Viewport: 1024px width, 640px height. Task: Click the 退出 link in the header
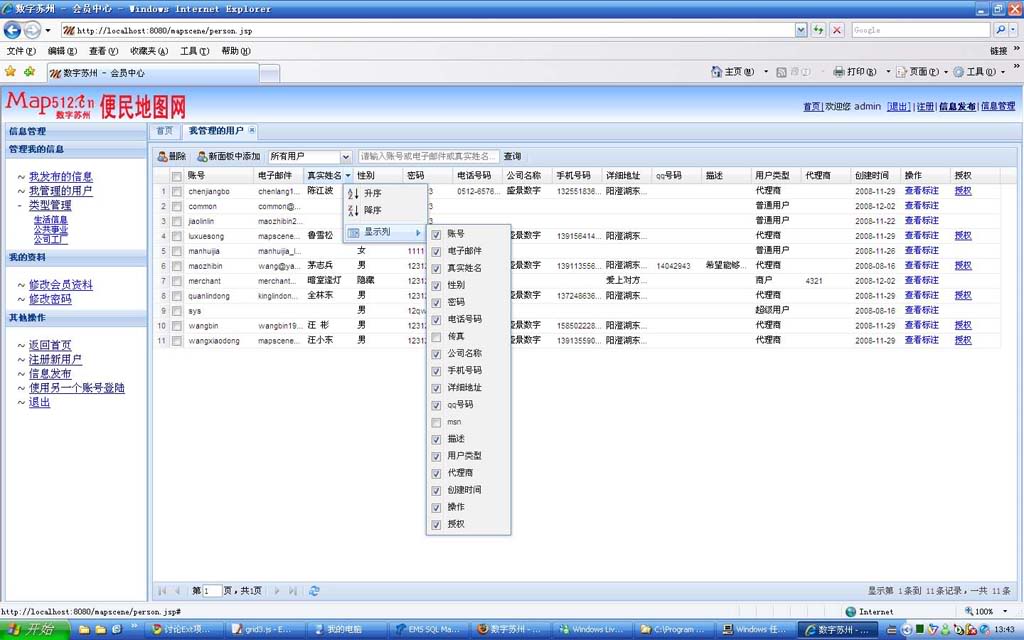click(899, 106)
